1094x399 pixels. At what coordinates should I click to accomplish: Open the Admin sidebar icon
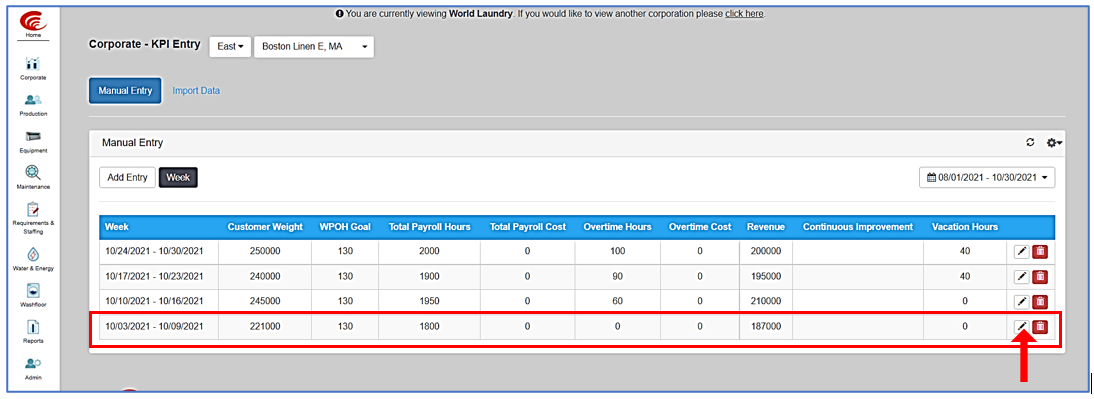click(x=33, y=368)
